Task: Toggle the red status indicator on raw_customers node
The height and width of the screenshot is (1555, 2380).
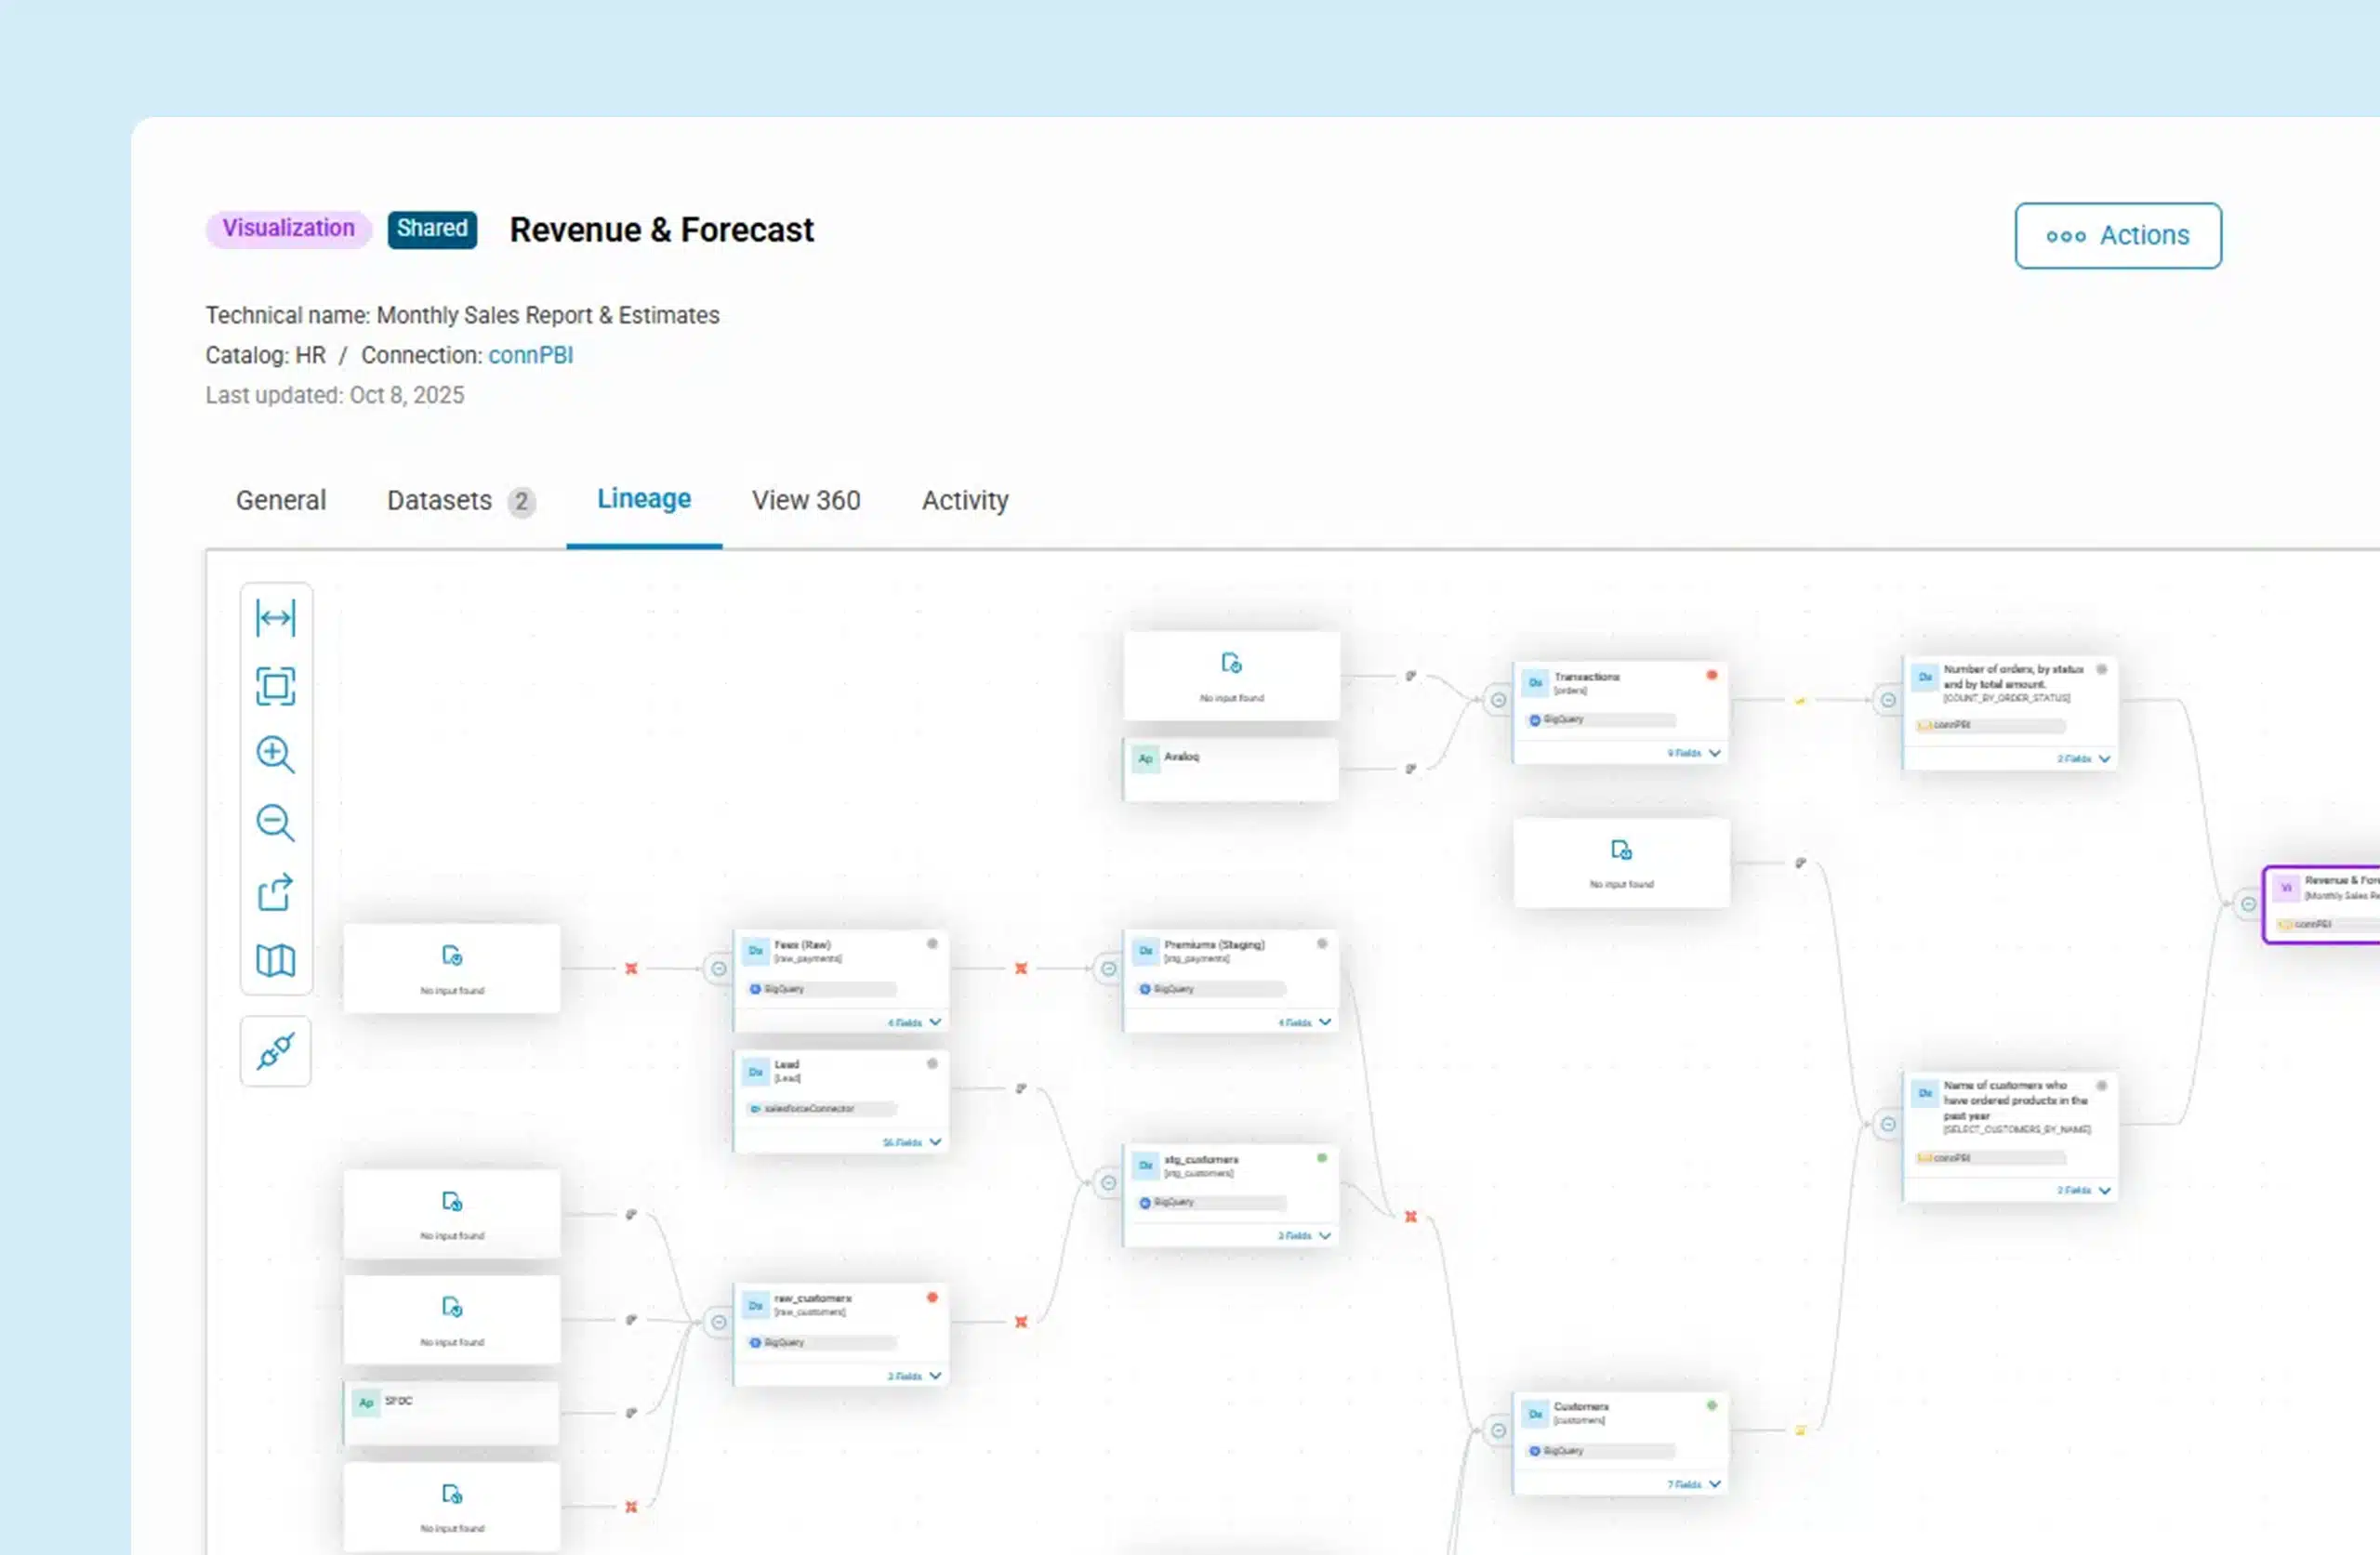Action: point(932,1297)
